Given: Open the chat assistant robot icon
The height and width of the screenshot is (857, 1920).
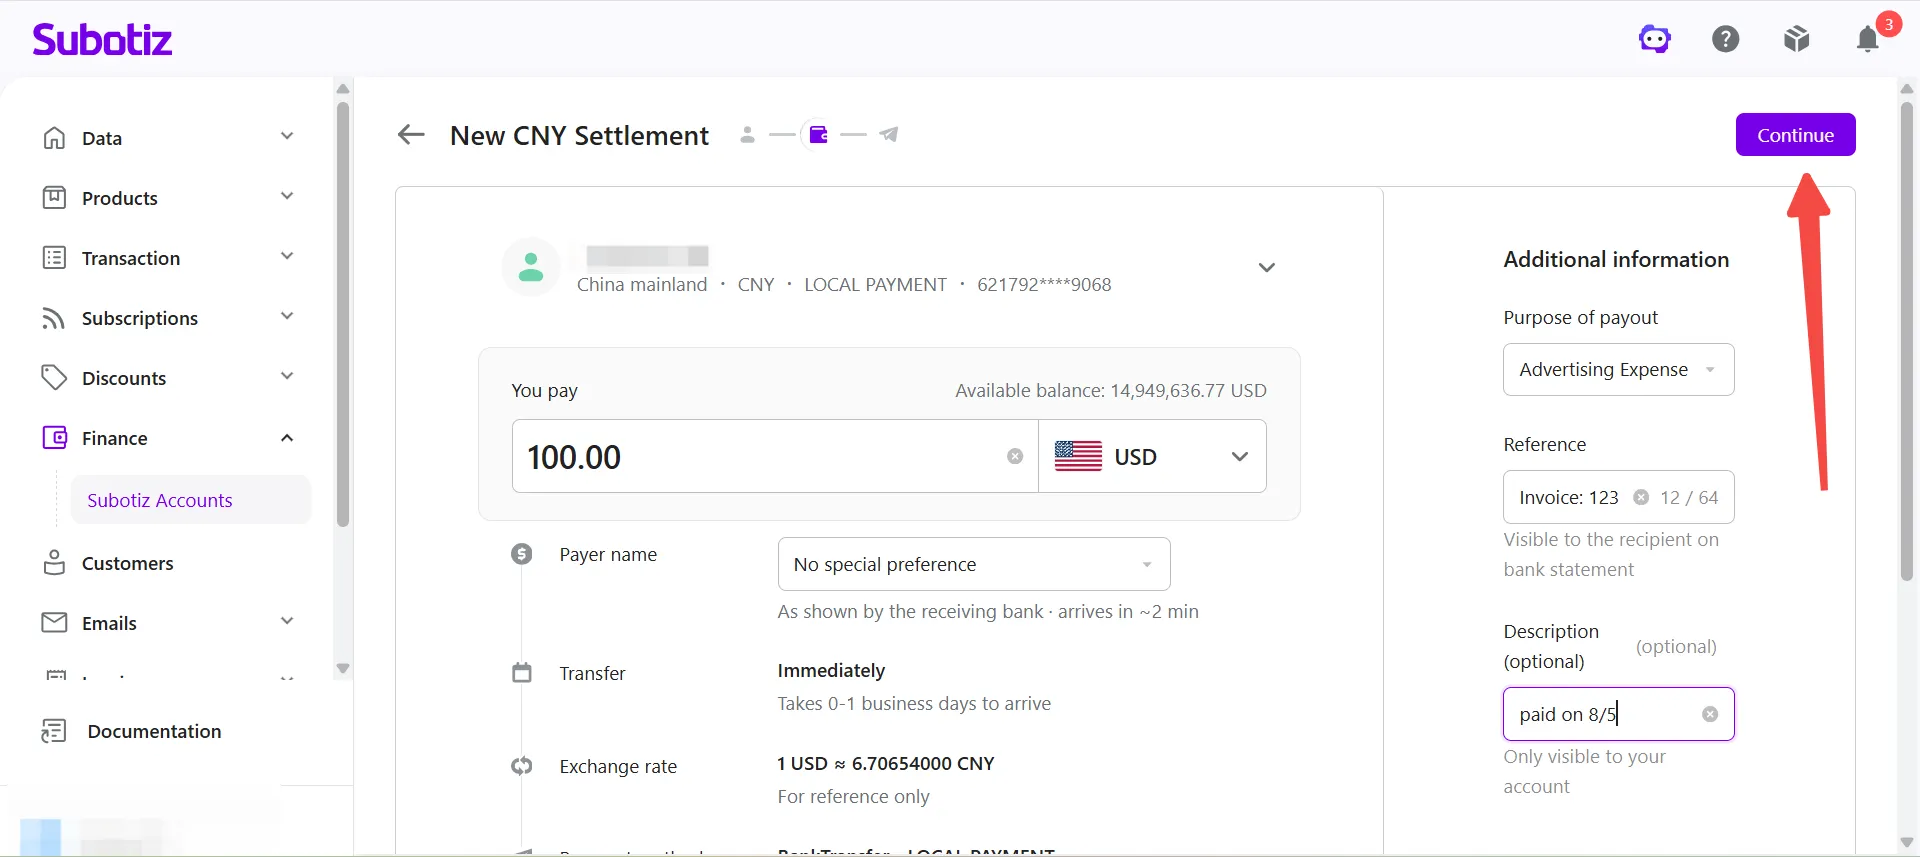Looking at the screenshot, I should pos(1655,39).
